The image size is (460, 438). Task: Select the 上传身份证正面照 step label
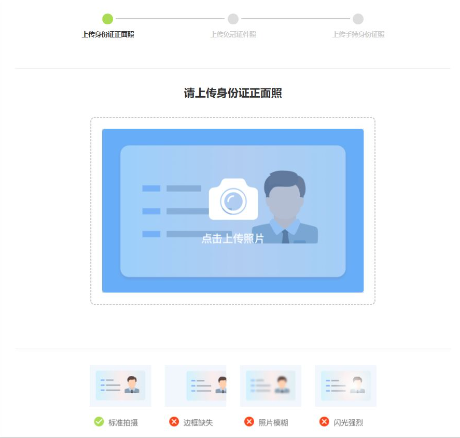(x=108, y=34)
